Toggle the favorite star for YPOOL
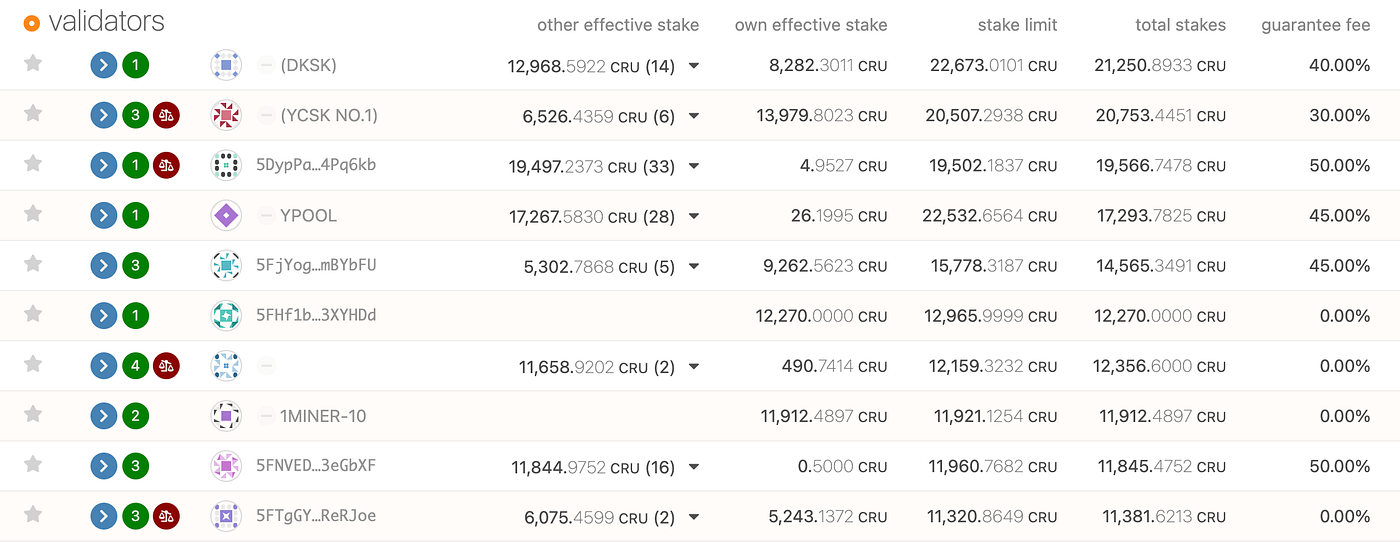Screen dimensions: 1400x542 point(33,214)
